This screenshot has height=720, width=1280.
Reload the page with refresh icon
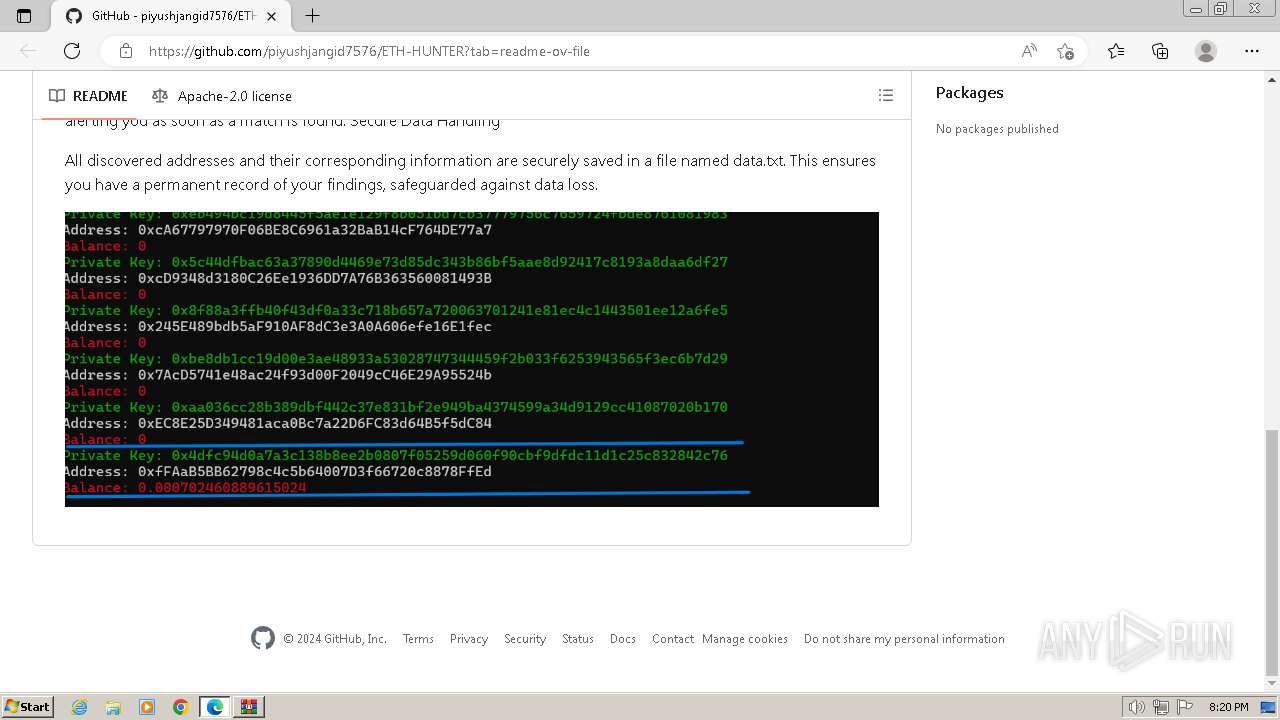[x=72, y=51]
